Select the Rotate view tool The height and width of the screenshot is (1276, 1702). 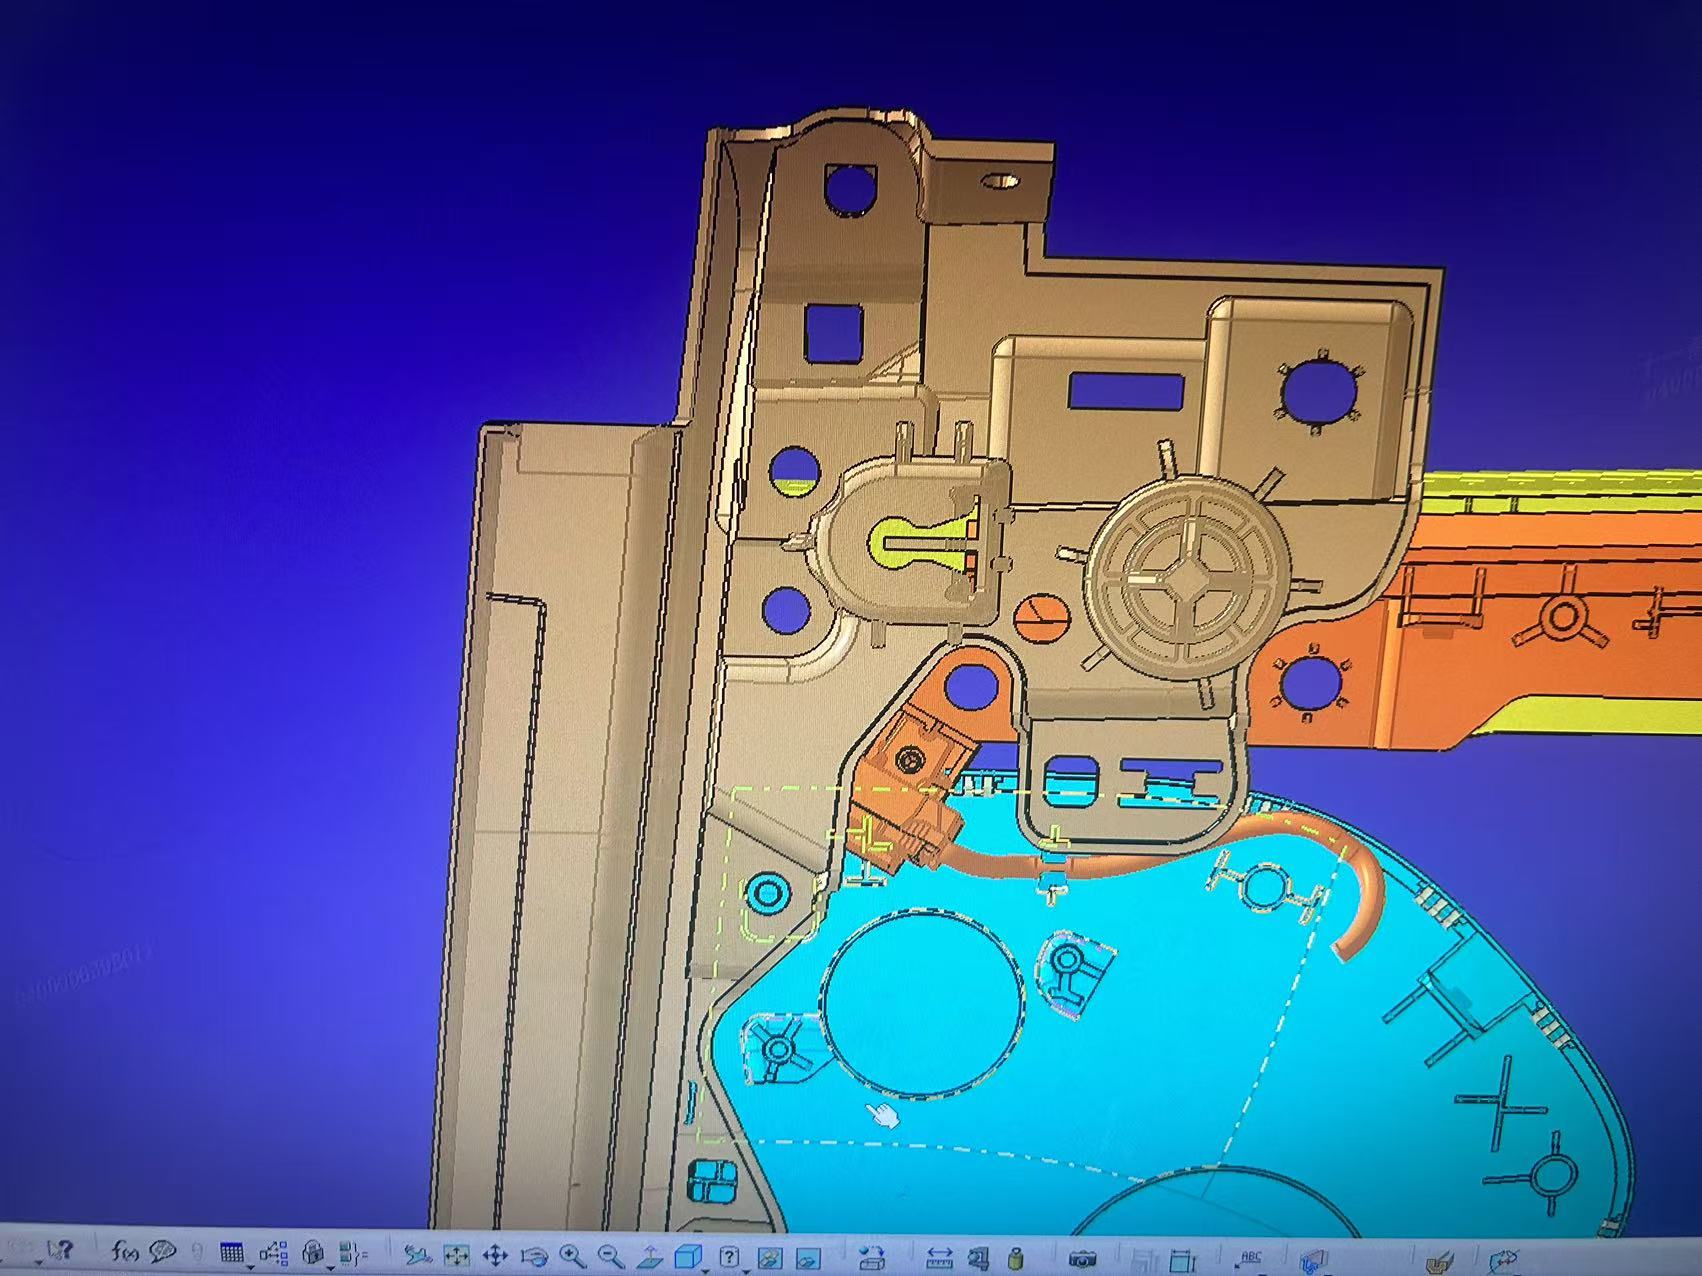(535, 1256)
